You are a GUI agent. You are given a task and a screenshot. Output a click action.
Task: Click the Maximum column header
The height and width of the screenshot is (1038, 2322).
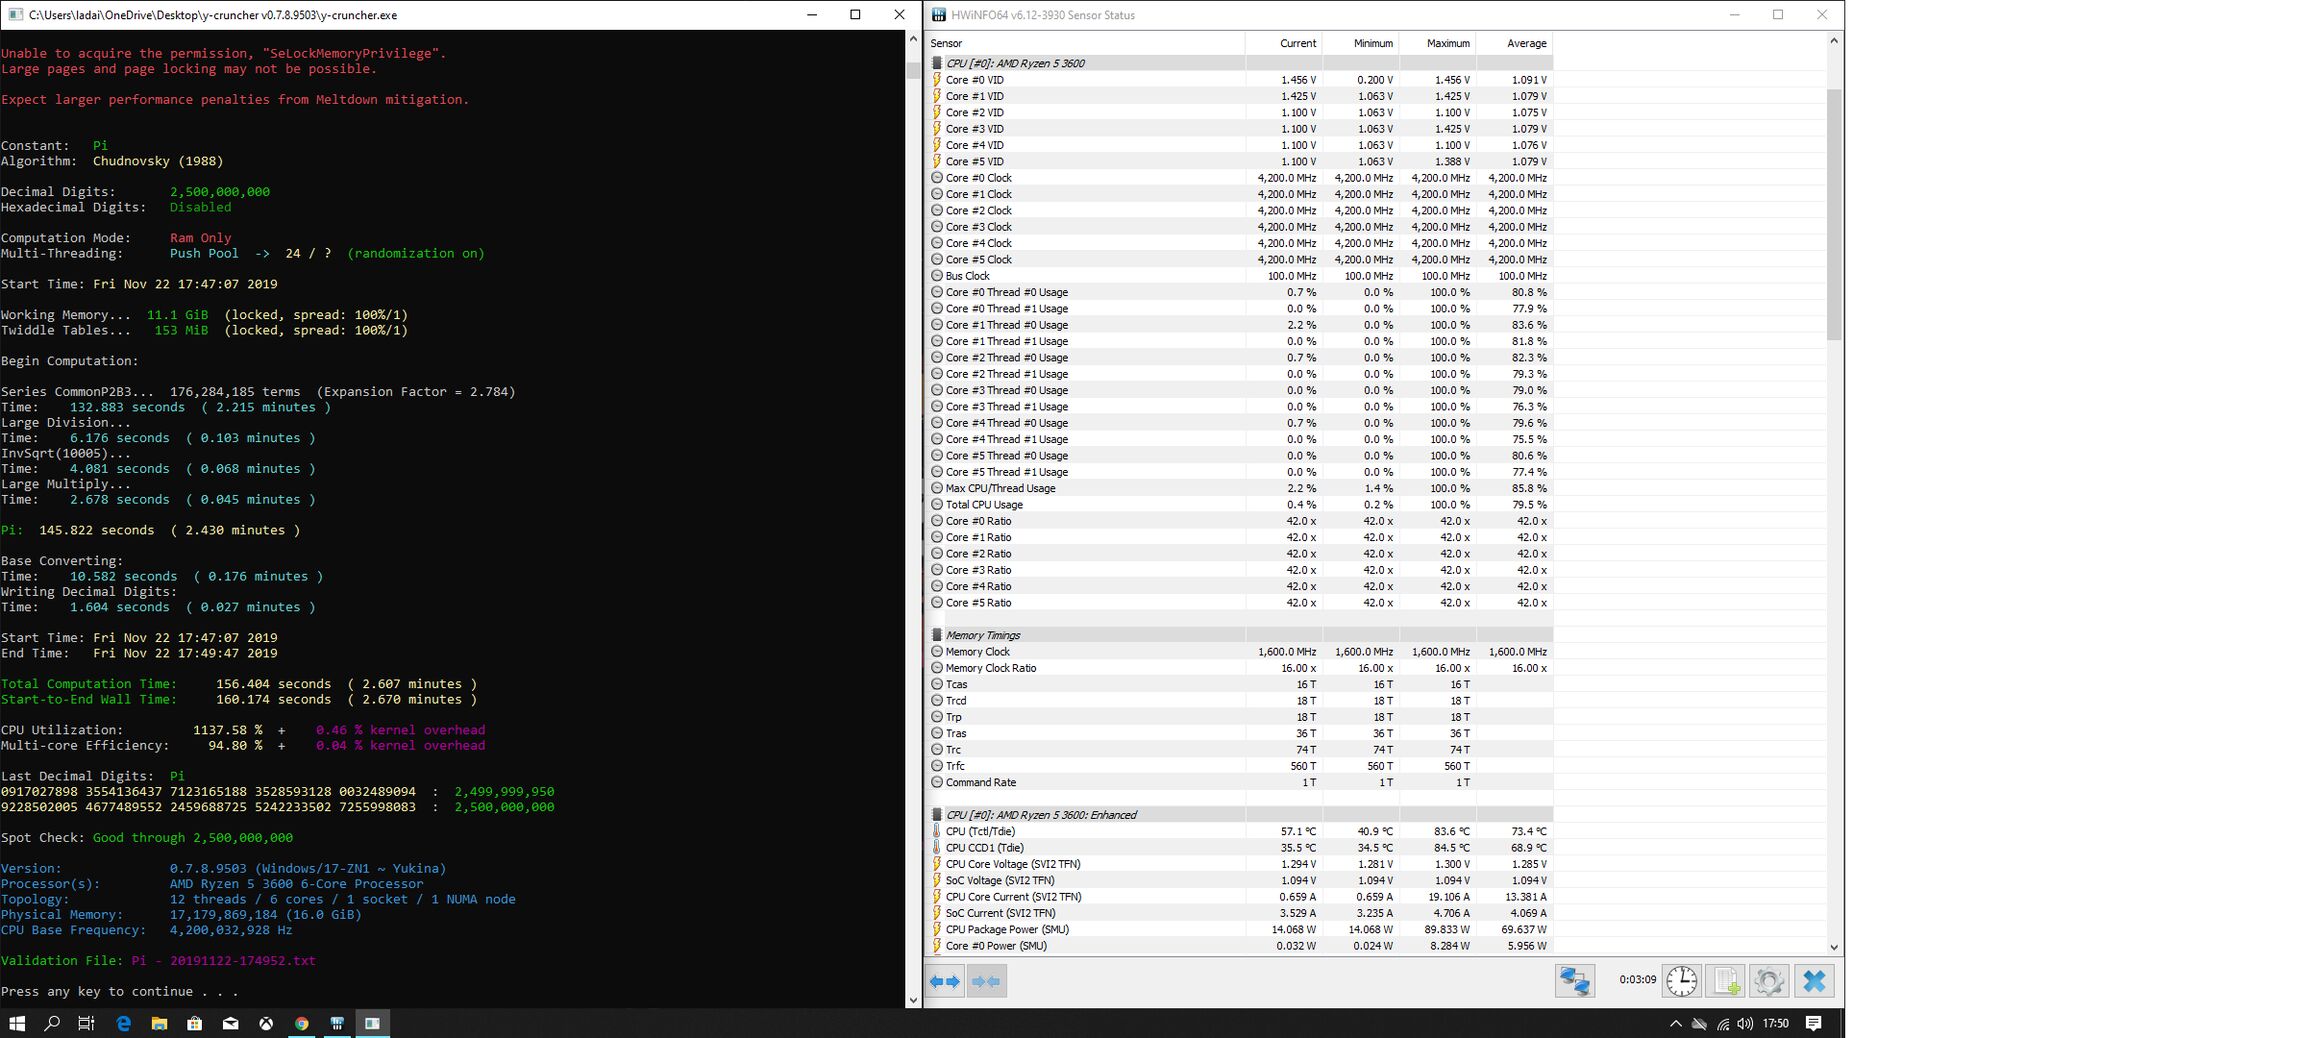coord(1438,43)
